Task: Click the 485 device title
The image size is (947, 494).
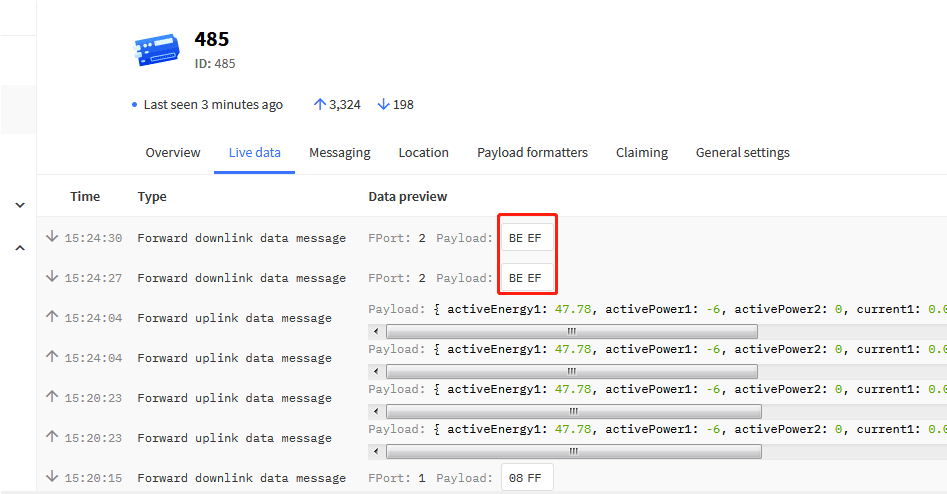Action: pos(211,39)
